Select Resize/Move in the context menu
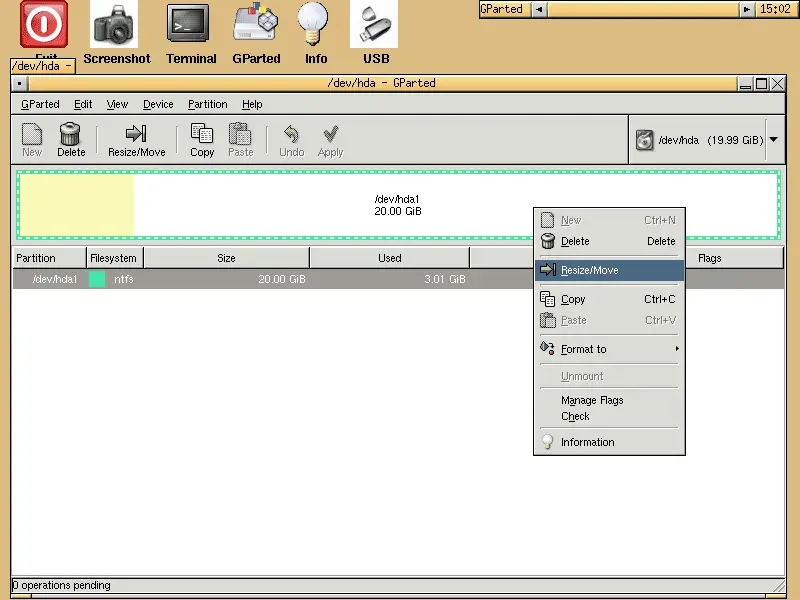 click(x=609, y=270)
